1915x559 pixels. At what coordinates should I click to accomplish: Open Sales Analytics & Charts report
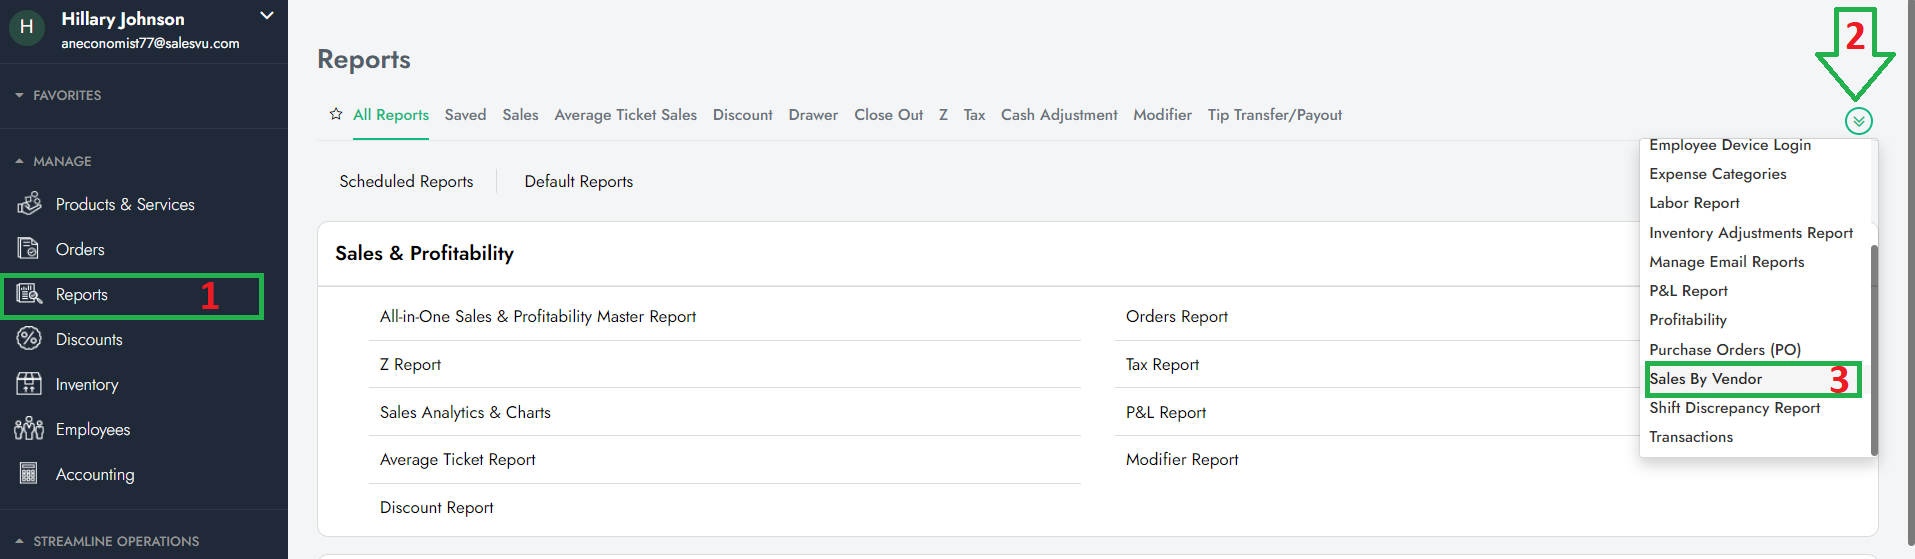(x=465, y=412)
